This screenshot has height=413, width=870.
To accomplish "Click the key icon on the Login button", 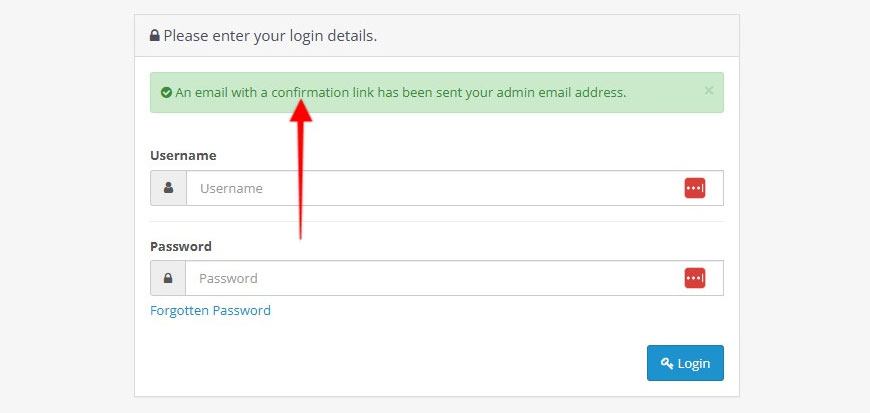I will point(667,363).
